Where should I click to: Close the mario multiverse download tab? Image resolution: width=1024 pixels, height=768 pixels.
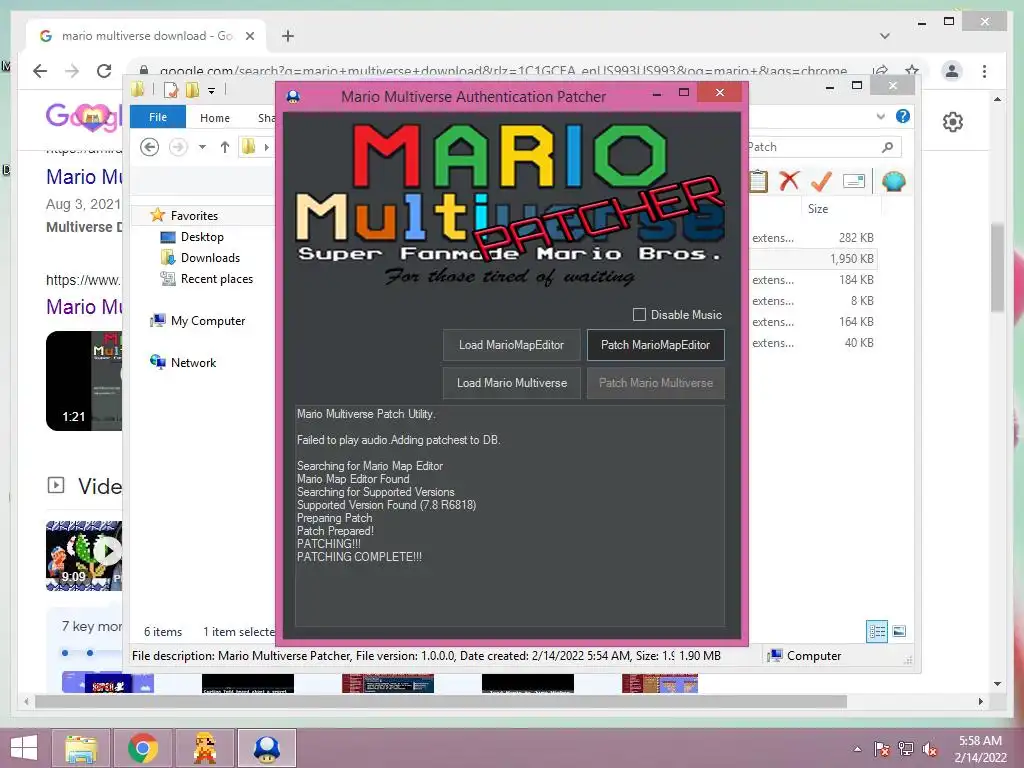pyautogui.click(x=249, y=36)
